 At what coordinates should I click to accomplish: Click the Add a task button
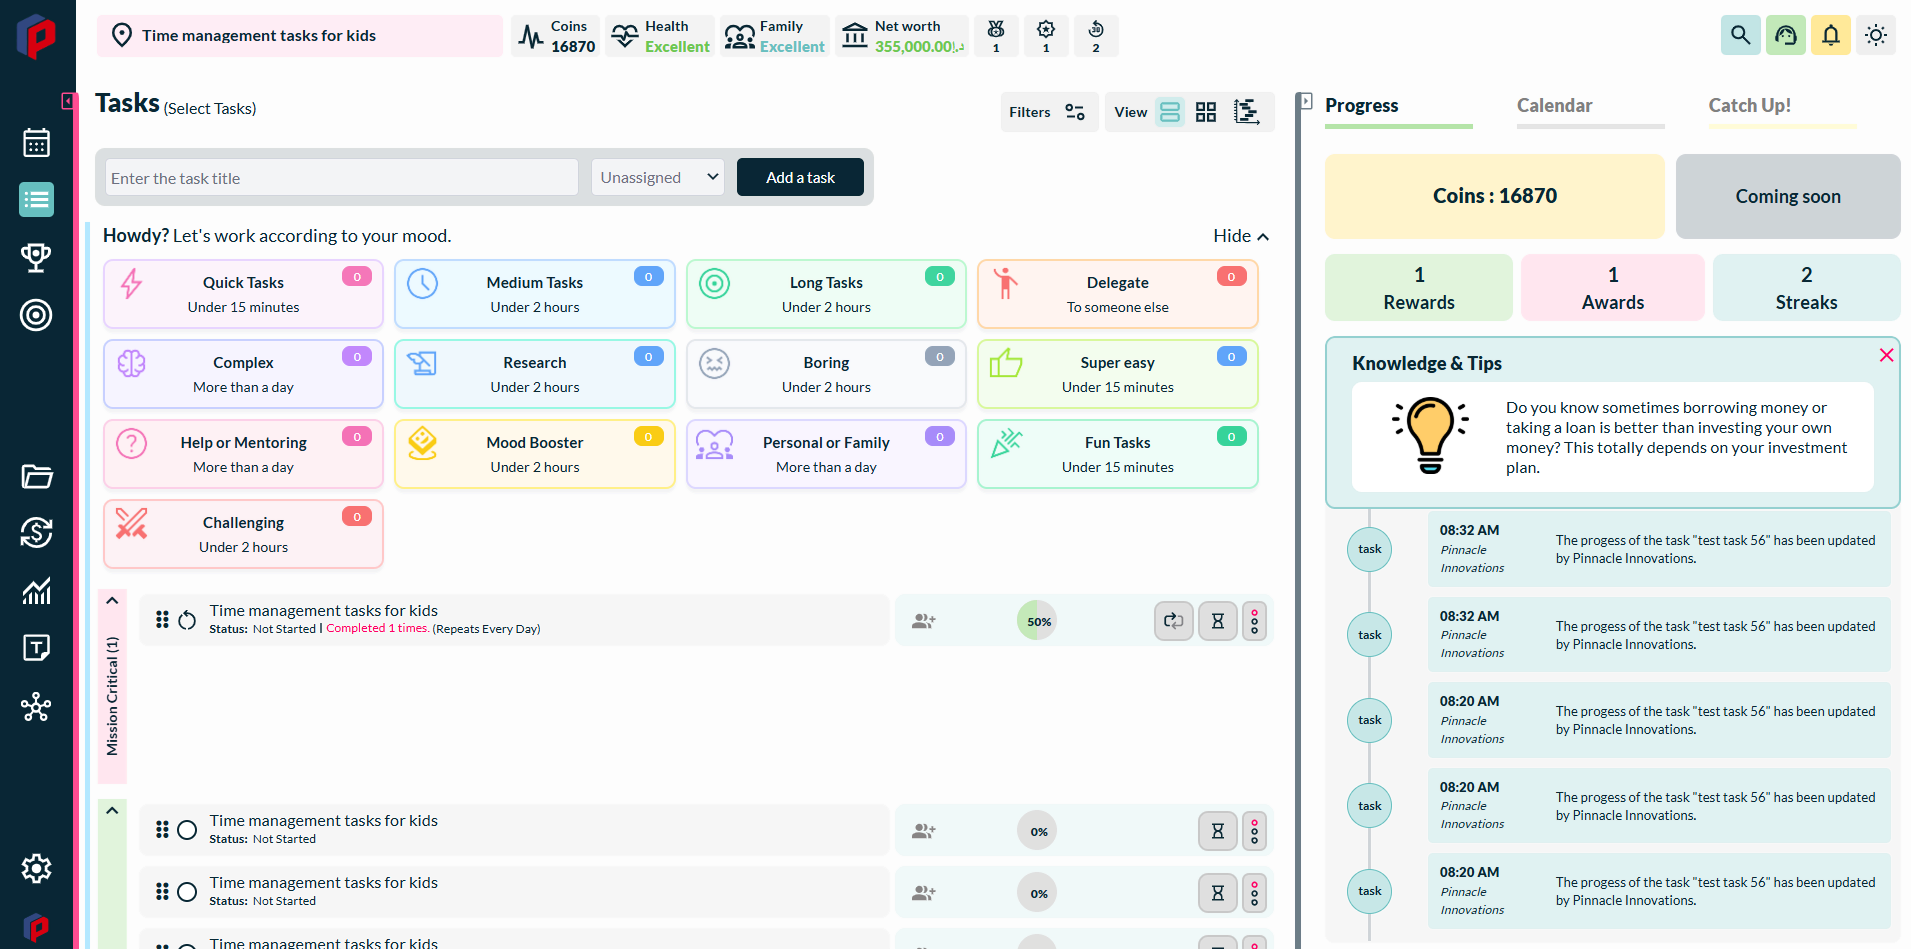click(800, 177)
